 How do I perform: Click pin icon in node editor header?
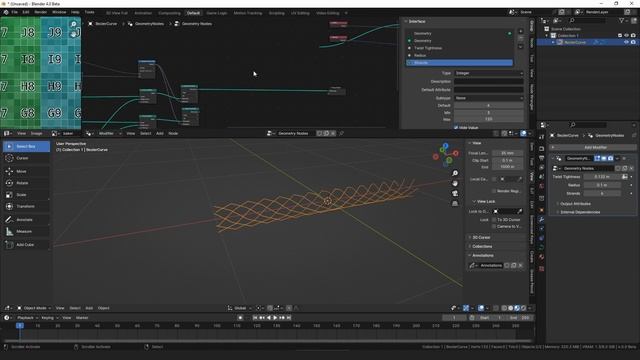click(x=342, y=133)
